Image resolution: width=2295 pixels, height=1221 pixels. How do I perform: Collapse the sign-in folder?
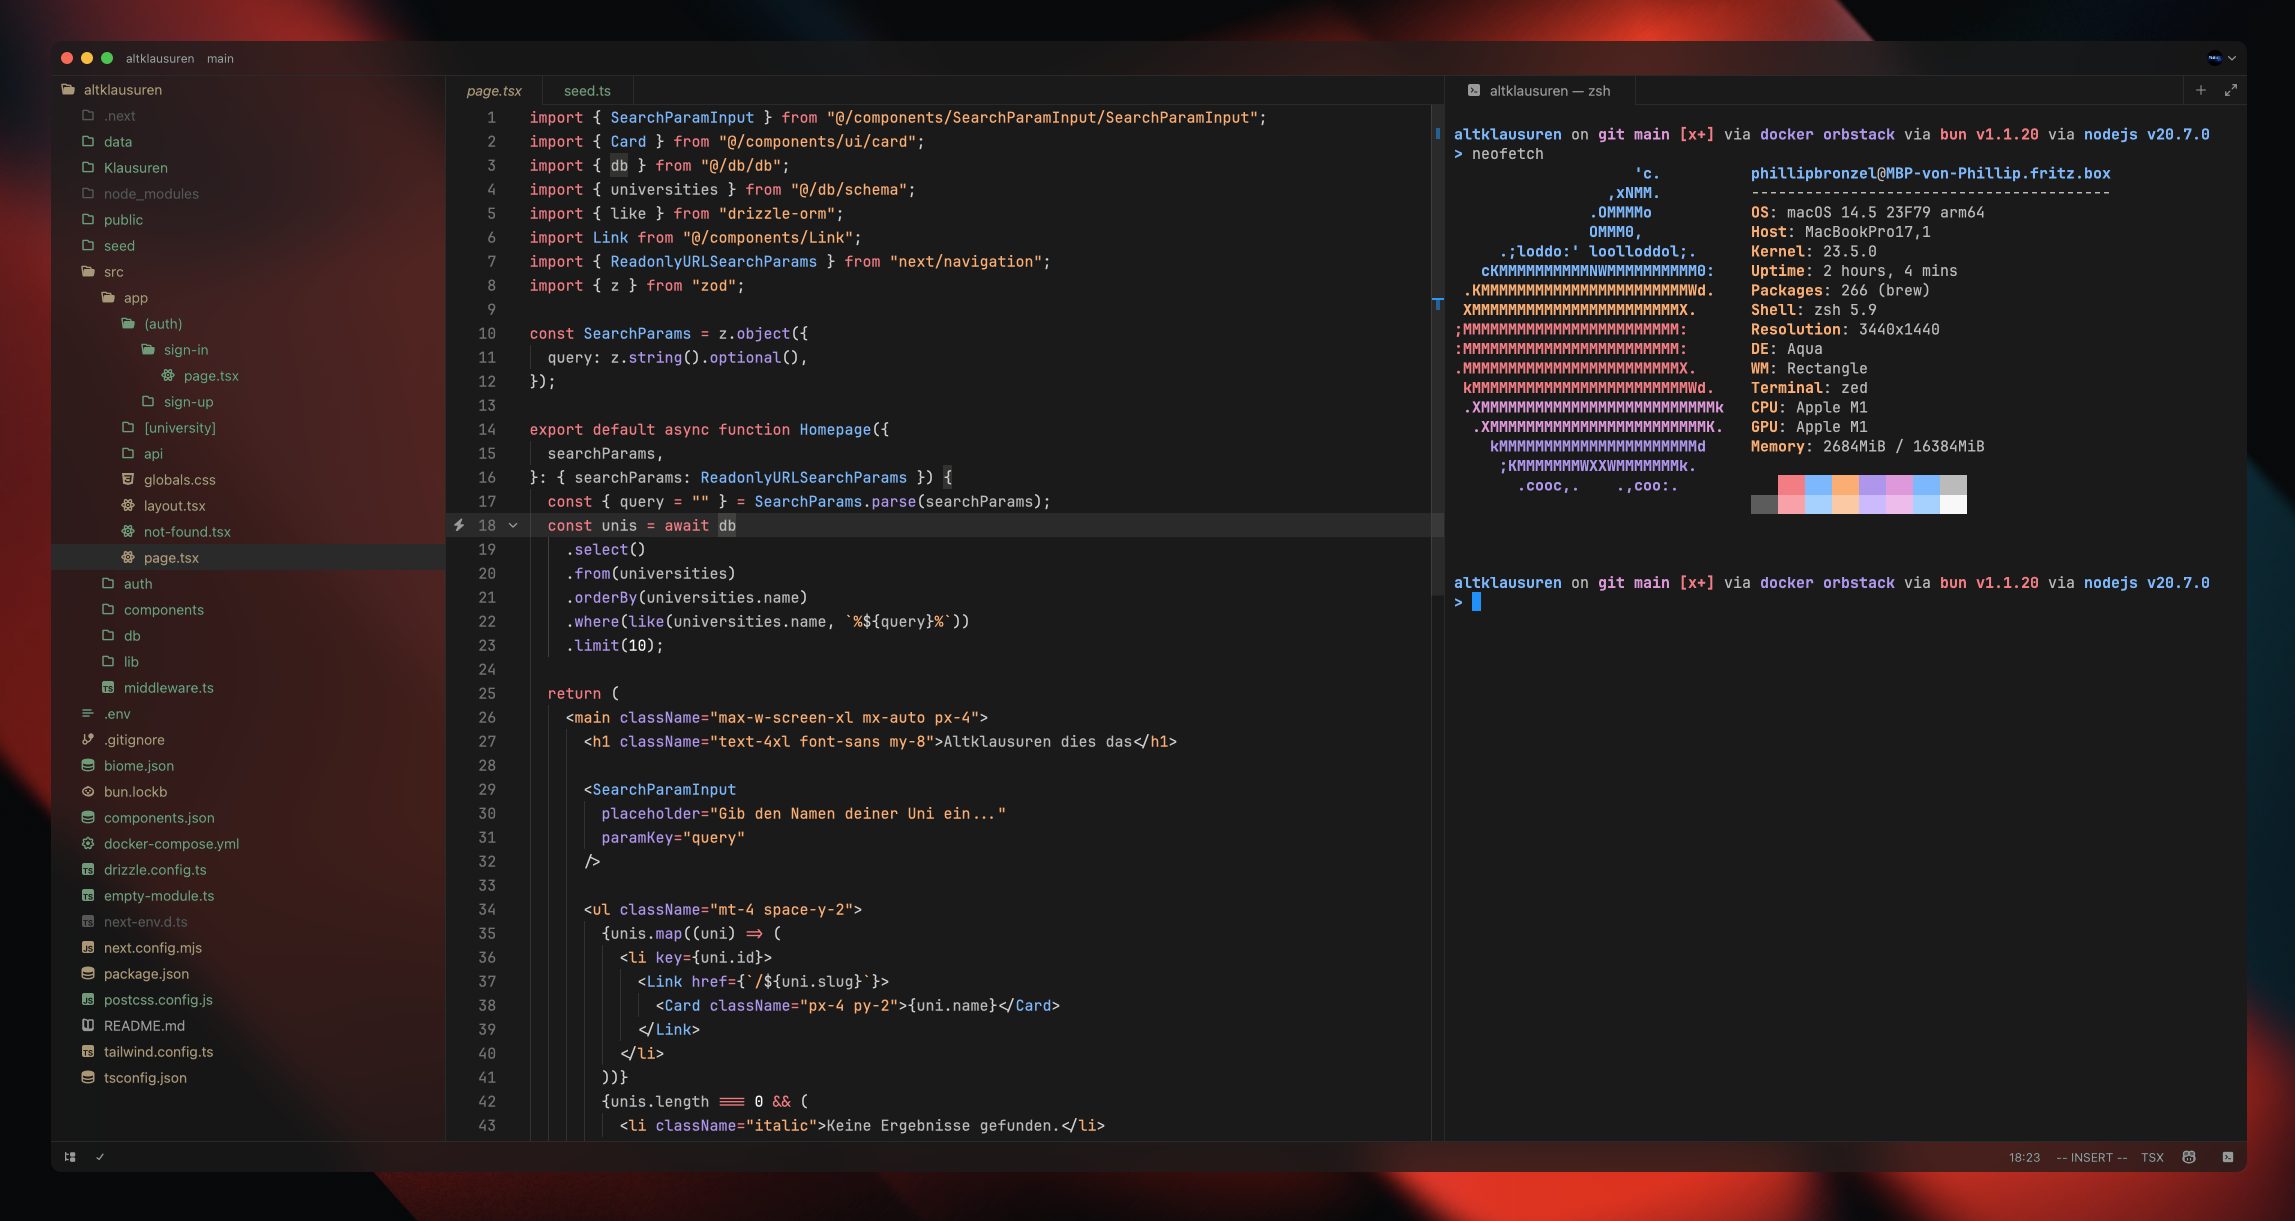coord(248,349)
